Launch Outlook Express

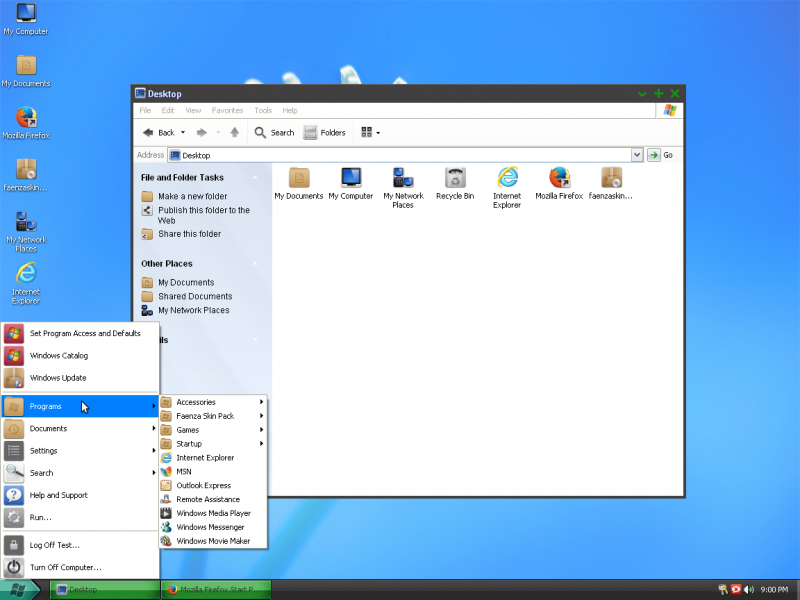[x=213, y=486]
